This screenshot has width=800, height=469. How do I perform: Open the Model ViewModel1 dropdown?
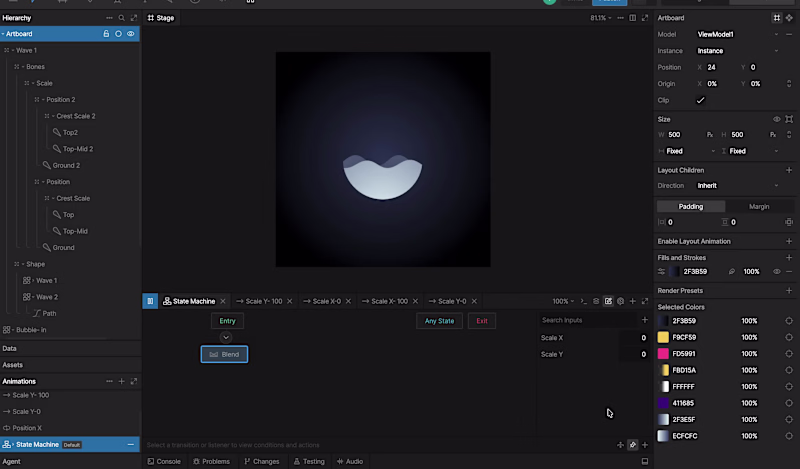click(x=738, y=34)
